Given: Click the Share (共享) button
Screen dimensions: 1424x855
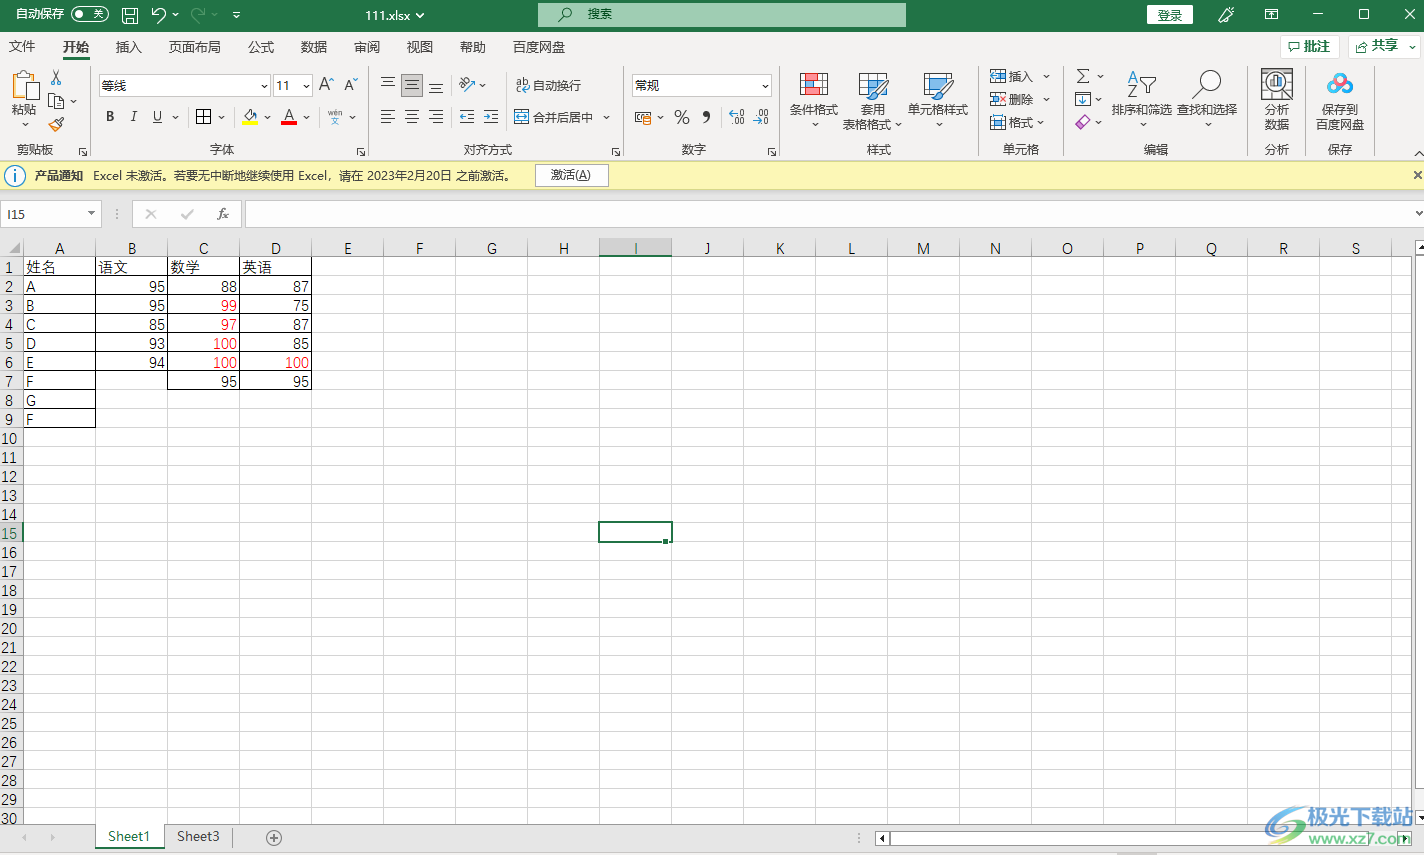Looking at the screenshot, I should [x=1376, y=46].
